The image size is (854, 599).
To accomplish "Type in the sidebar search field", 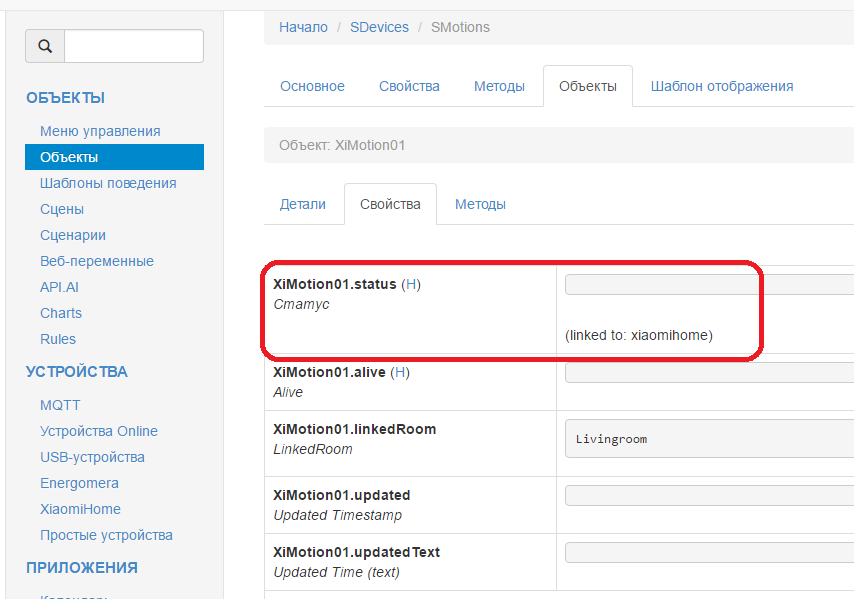I will pyautogui.click(x=133, y=46).
